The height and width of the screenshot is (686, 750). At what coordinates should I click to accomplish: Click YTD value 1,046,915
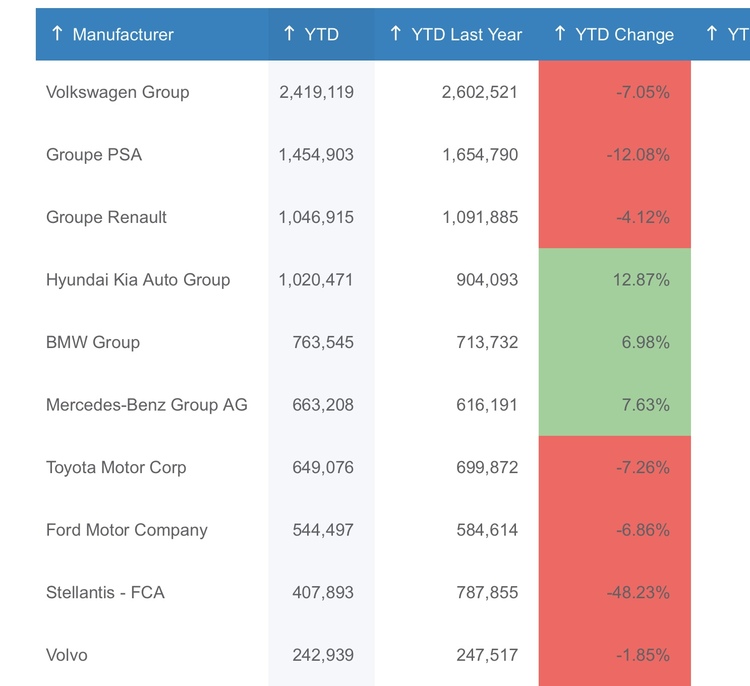316,217
